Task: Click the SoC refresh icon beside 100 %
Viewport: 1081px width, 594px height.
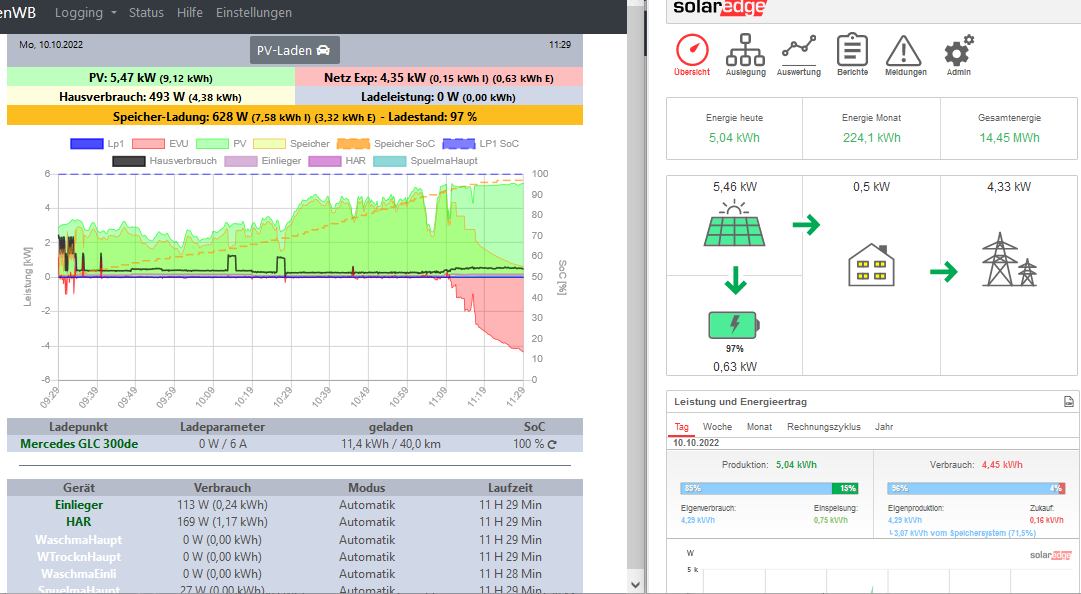Action: 551,444
